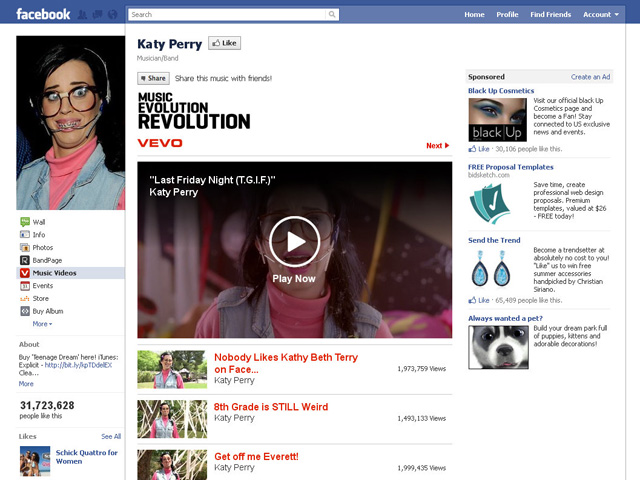The height and width of the screenshot is (480, 640).
Task: Open messages icon in top bar
Action: click(98, 15)
